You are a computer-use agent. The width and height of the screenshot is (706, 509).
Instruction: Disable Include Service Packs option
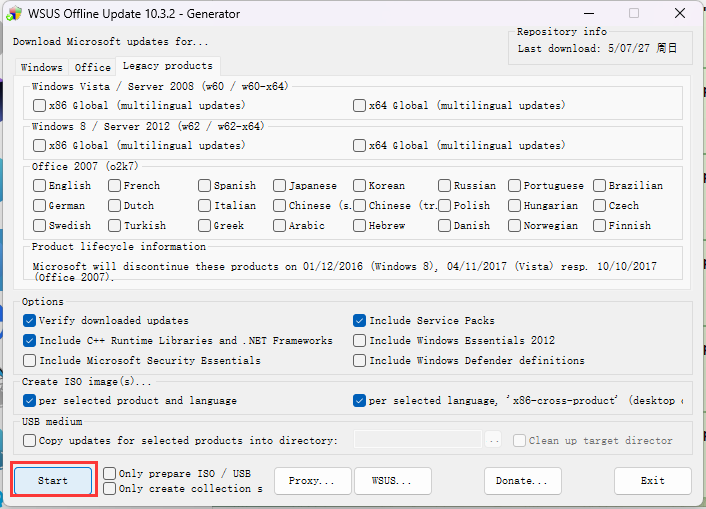tap(360, 321)
